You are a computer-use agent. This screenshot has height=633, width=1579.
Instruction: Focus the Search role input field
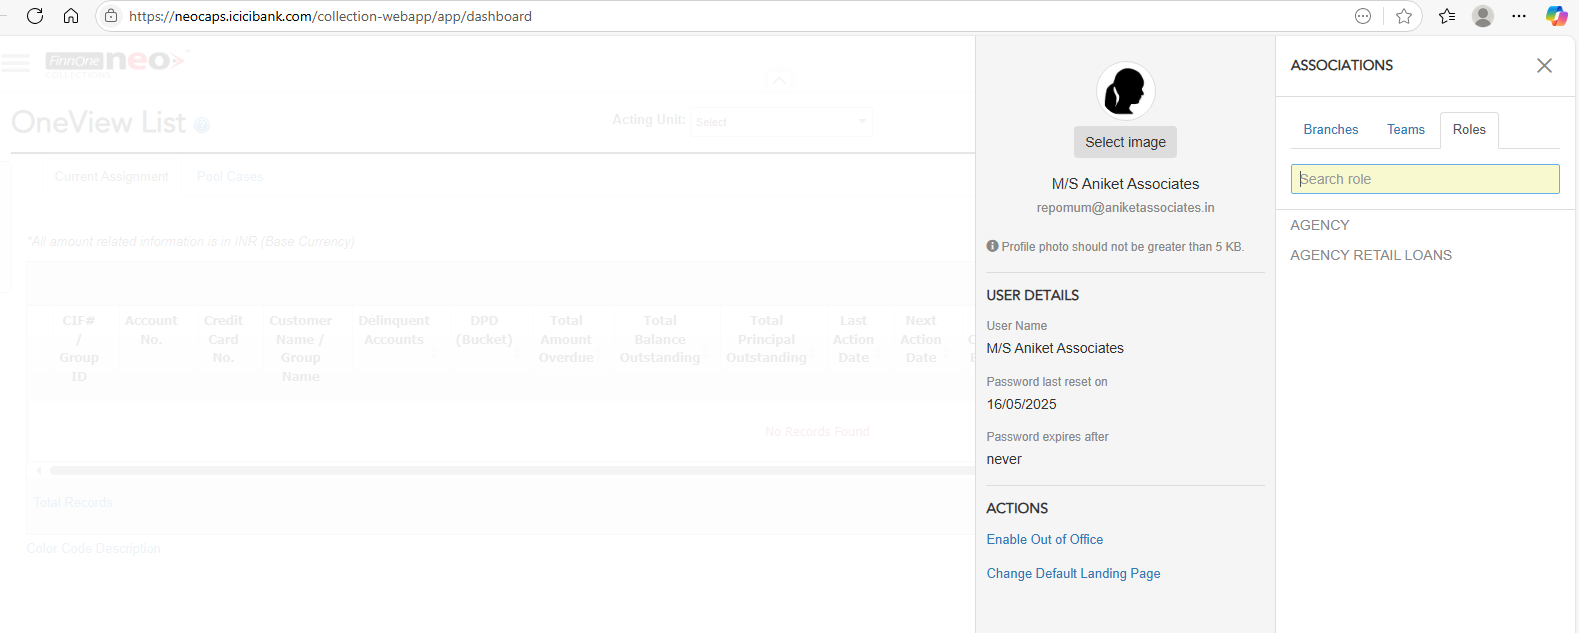(1424, 179)
